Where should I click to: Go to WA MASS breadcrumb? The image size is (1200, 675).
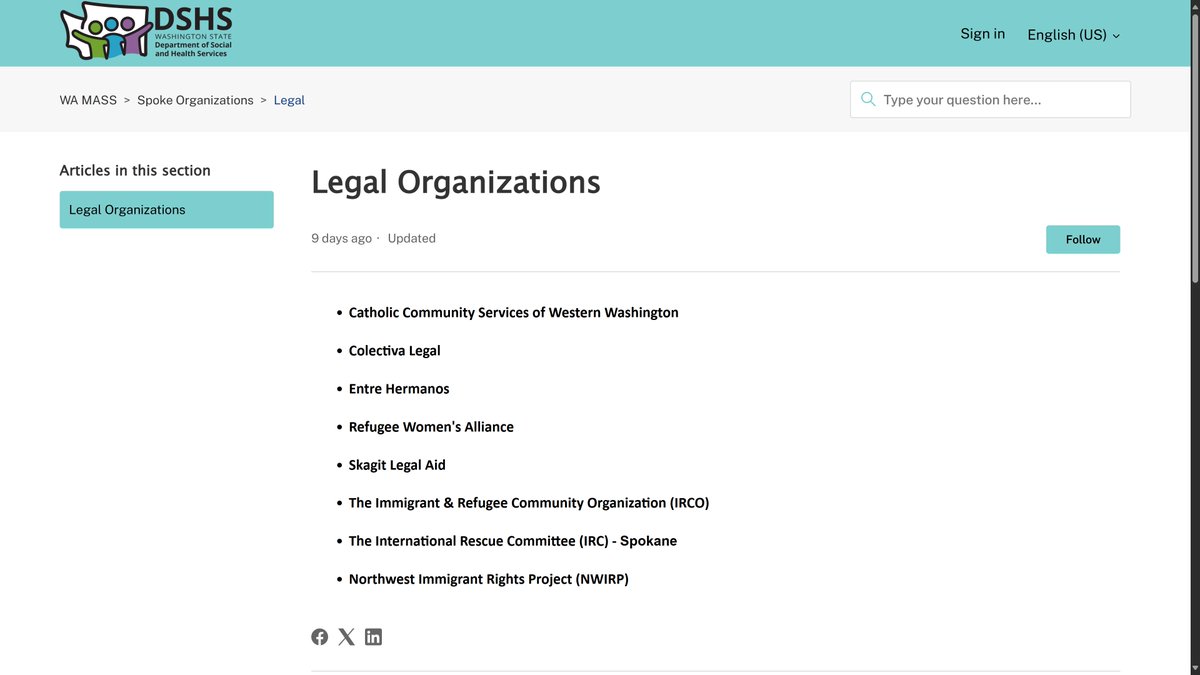point(88,100)
